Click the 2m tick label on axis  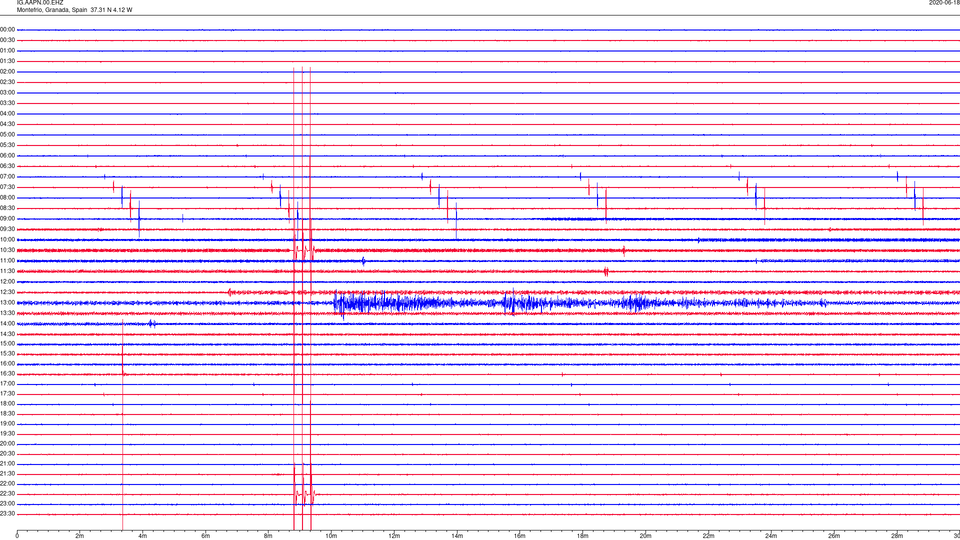click(x=80, y=536)
